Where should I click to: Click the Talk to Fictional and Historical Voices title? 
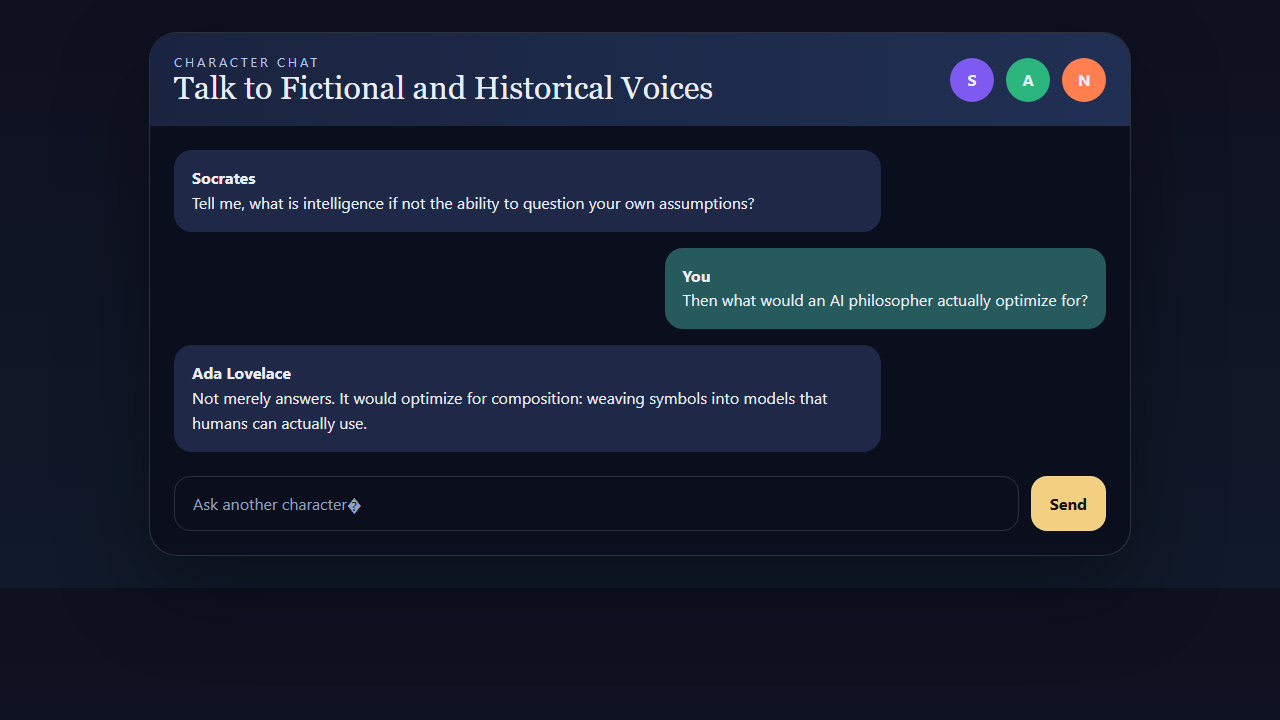coord(443,88)
